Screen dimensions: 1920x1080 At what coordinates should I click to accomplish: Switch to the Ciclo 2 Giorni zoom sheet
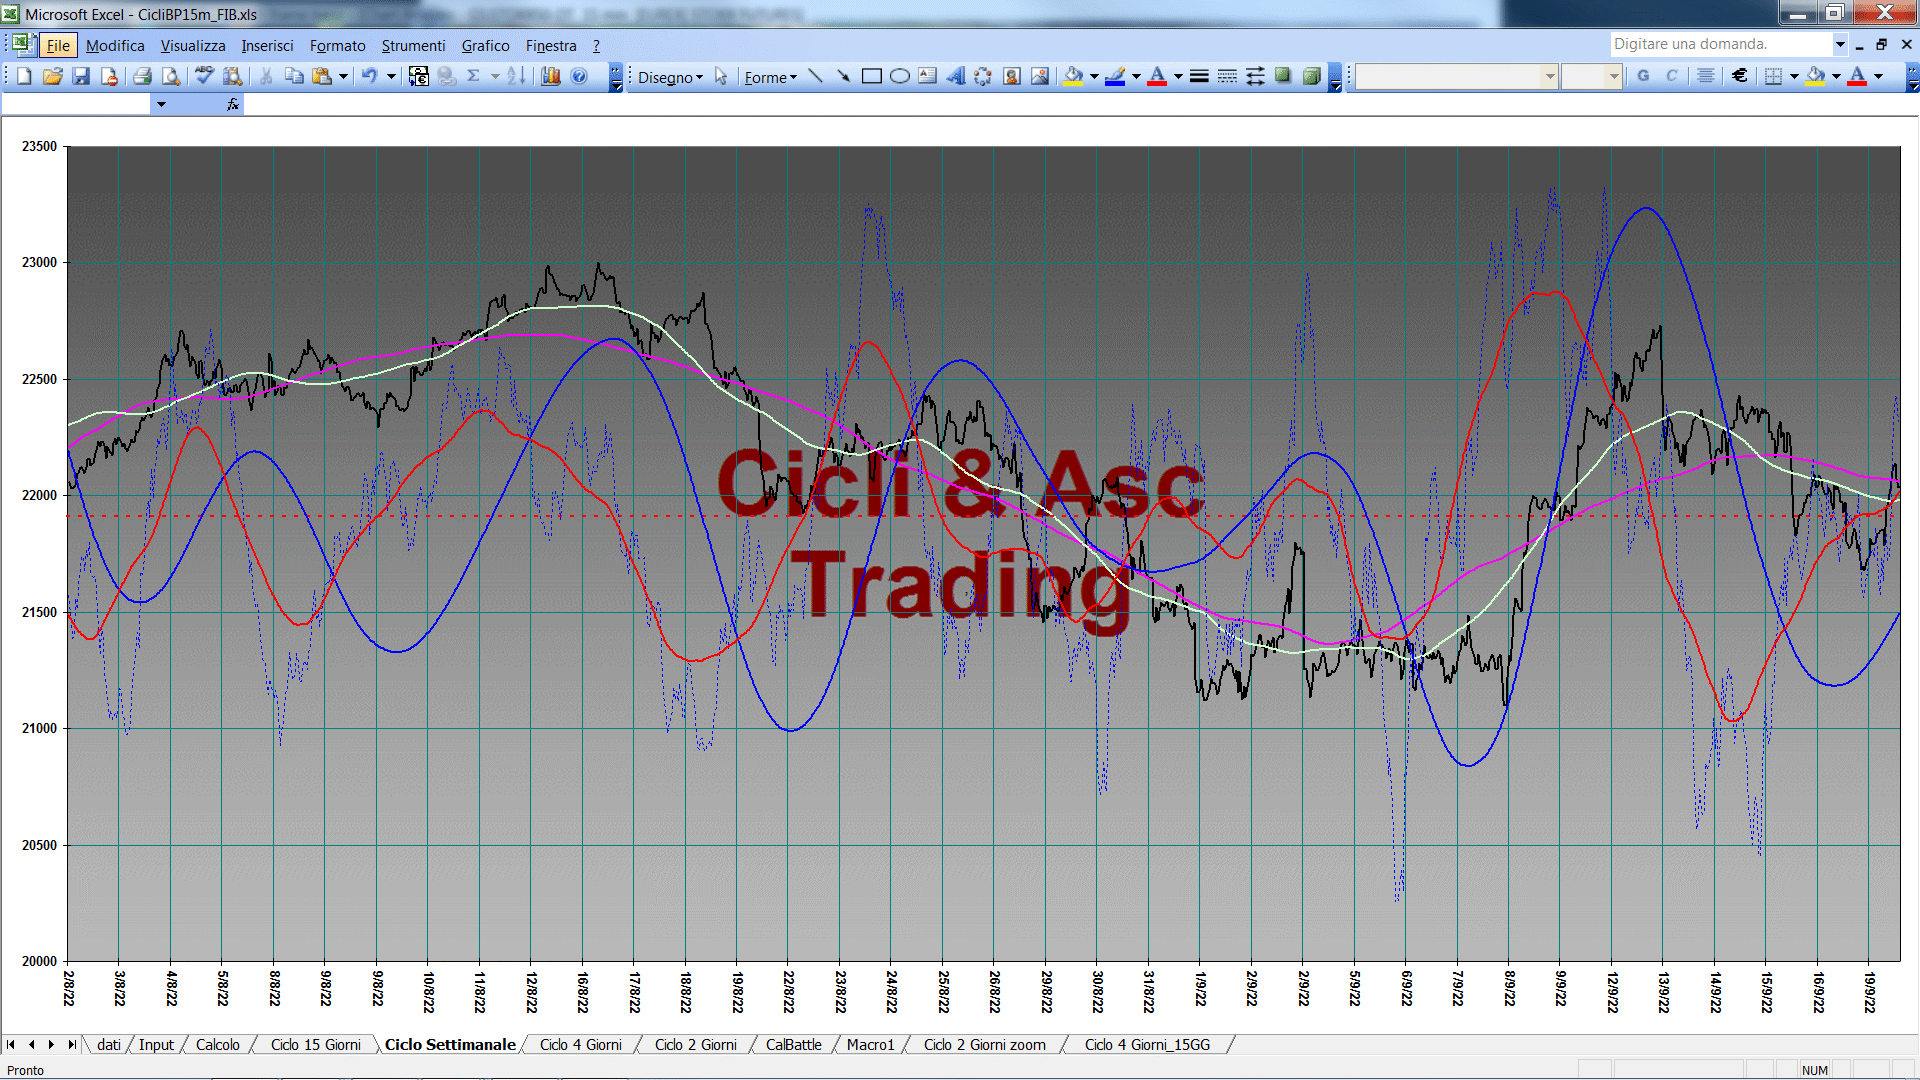(984, 1044)
